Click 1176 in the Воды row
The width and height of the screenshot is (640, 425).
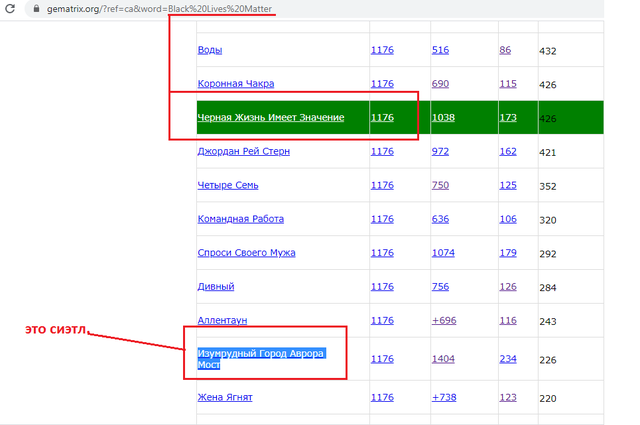382,50
